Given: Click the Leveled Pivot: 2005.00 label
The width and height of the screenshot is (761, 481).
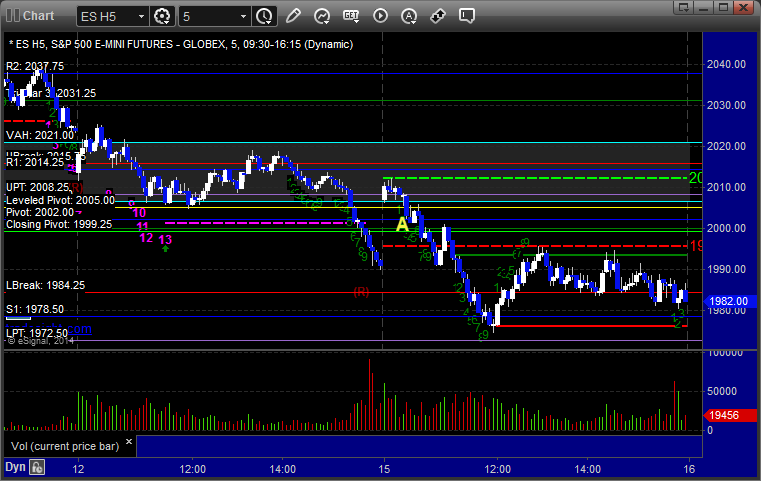Looking at the screenshot, I should pos(60,200).
